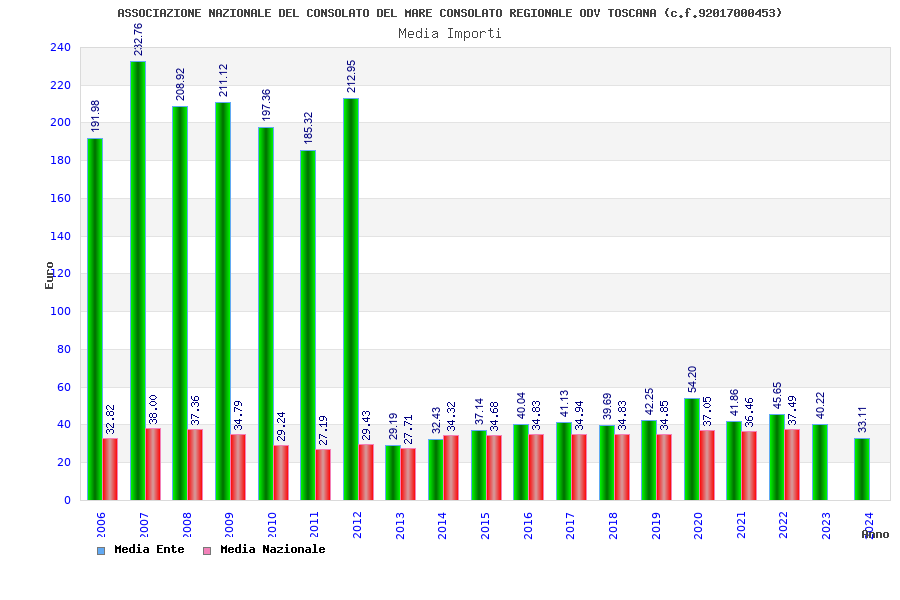Click the 2010 green bar valued 197.36
This screenshot has height=600, width=900.
click(266, 314)
